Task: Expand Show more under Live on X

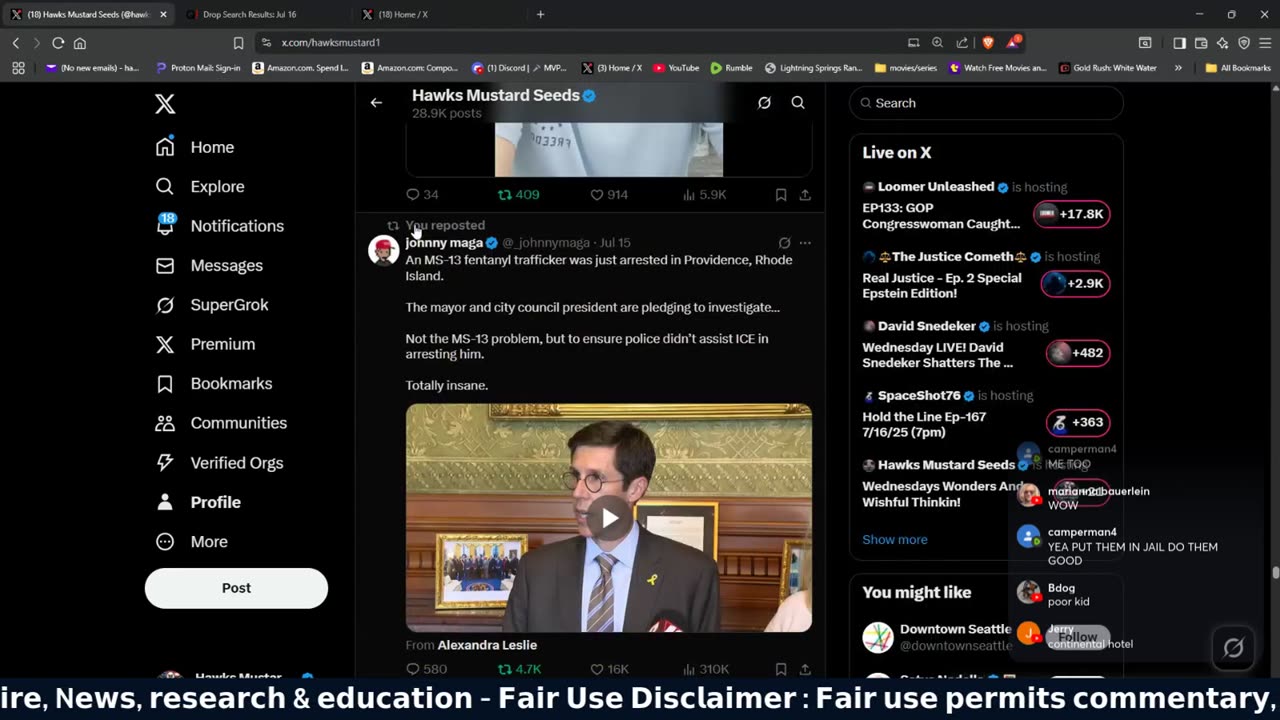Action: [x=895, y=539]
